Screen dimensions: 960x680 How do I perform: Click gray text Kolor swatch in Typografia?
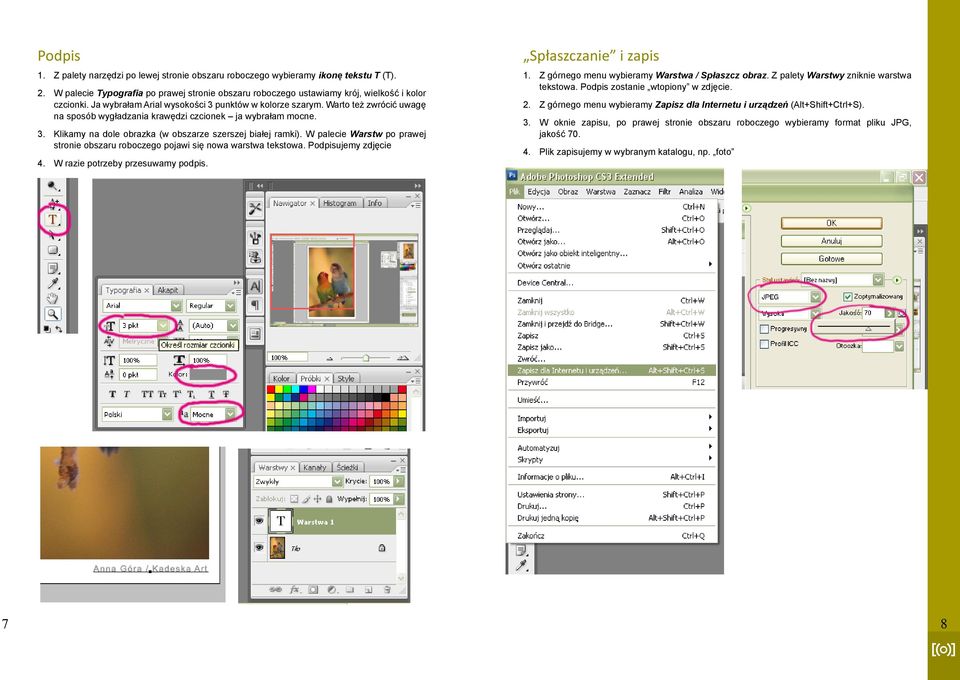click(208, 374)
